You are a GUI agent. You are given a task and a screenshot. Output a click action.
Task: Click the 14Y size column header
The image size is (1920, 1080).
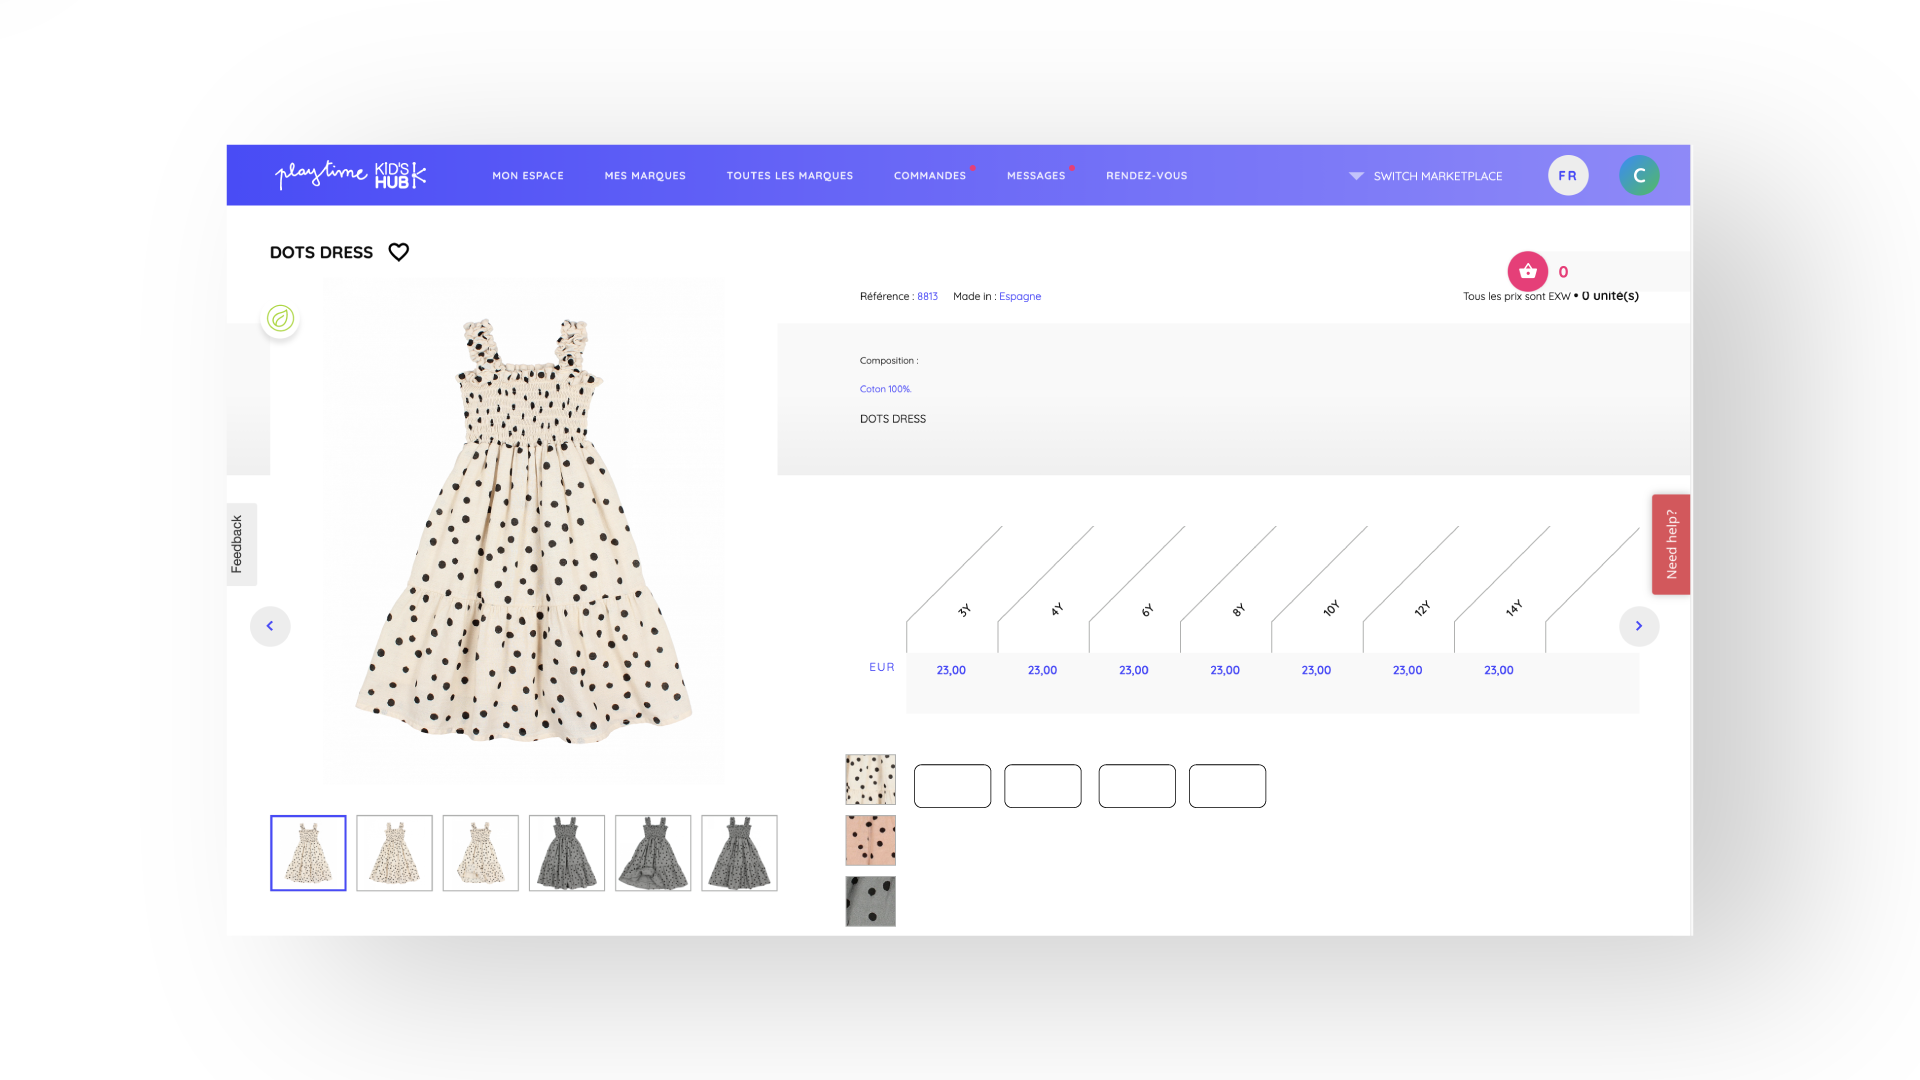1513,609
